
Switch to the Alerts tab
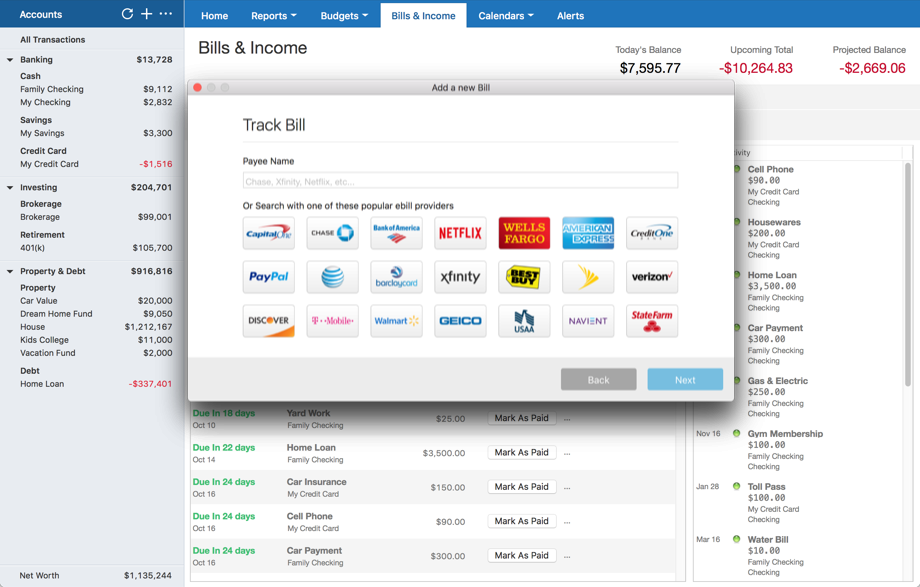point(570,16)
